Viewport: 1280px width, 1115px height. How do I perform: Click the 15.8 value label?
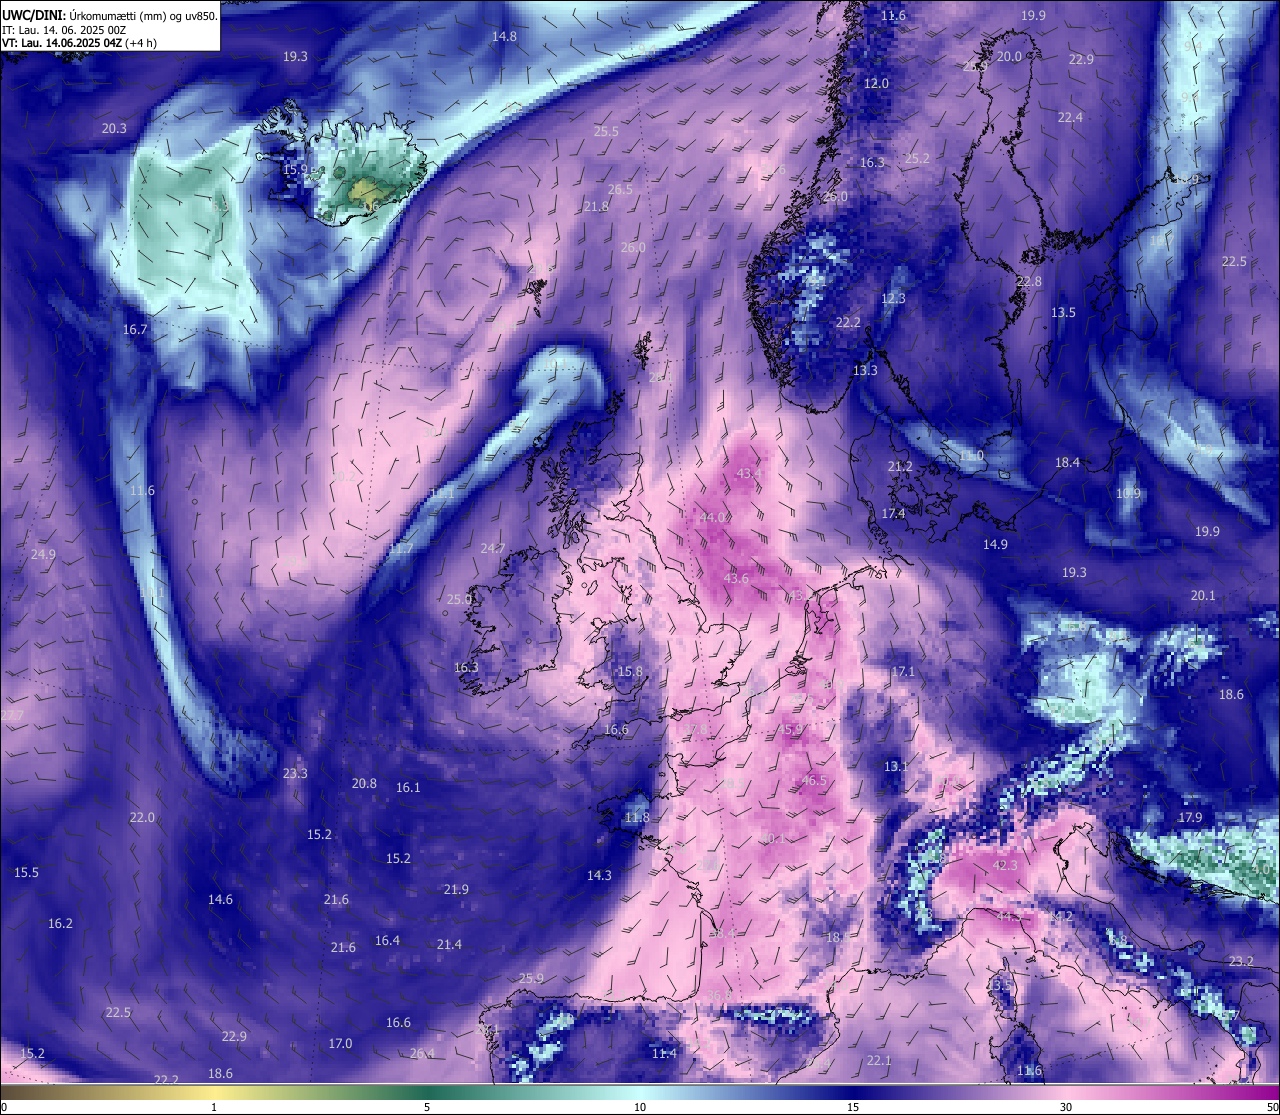pyautogui.click(x=630, y=671)
